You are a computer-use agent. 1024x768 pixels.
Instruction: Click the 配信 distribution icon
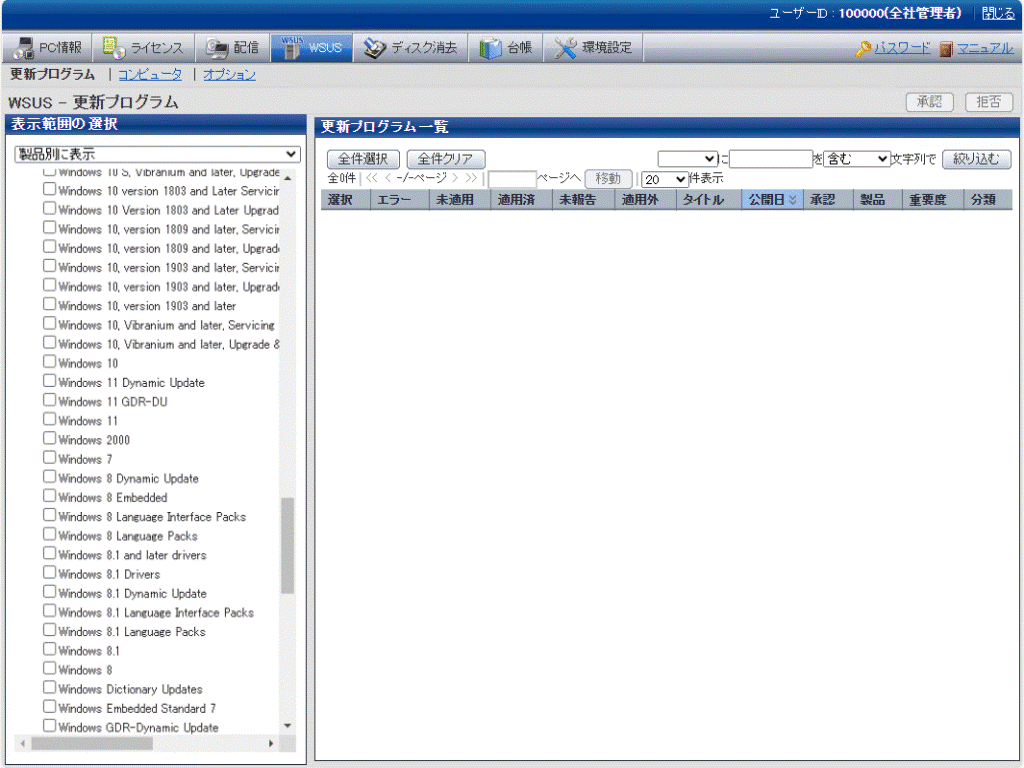point(217,48)
